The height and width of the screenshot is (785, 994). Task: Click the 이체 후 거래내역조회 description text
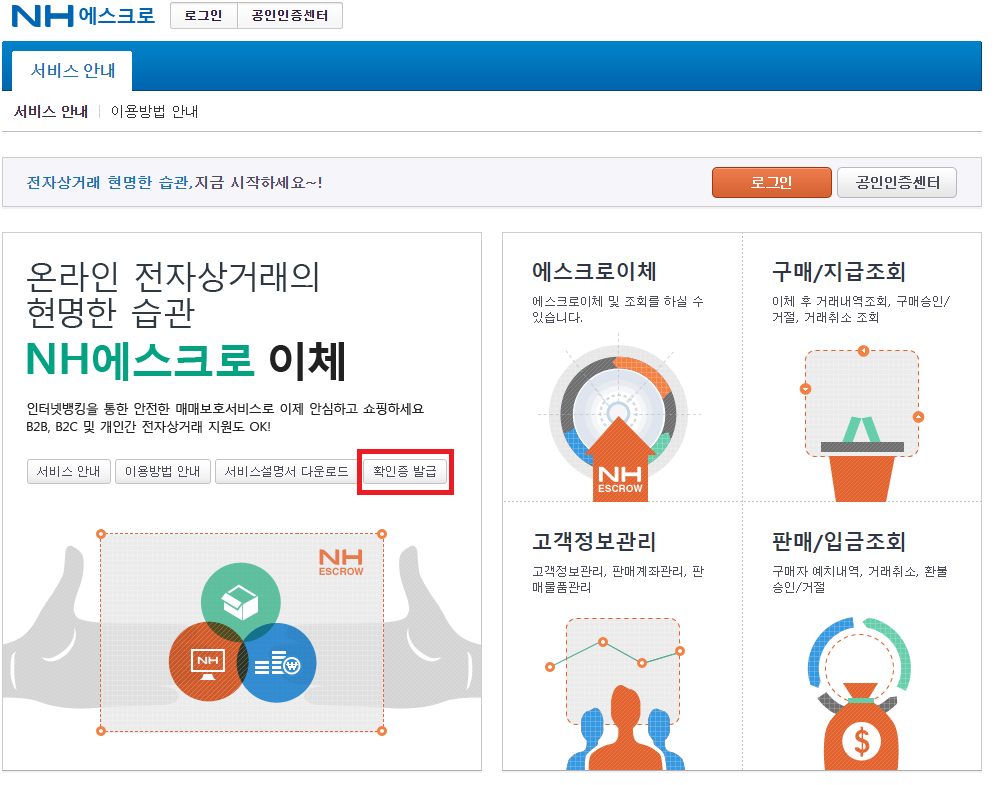(861, 309)
